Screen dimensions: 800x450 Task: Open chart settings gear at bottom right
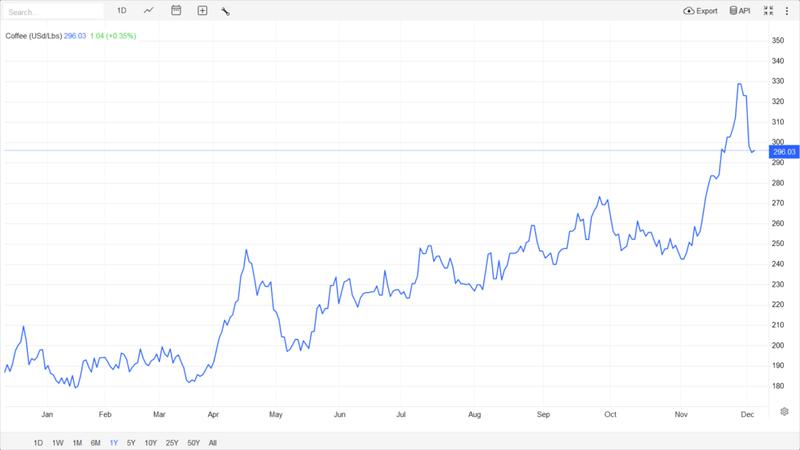785,411
